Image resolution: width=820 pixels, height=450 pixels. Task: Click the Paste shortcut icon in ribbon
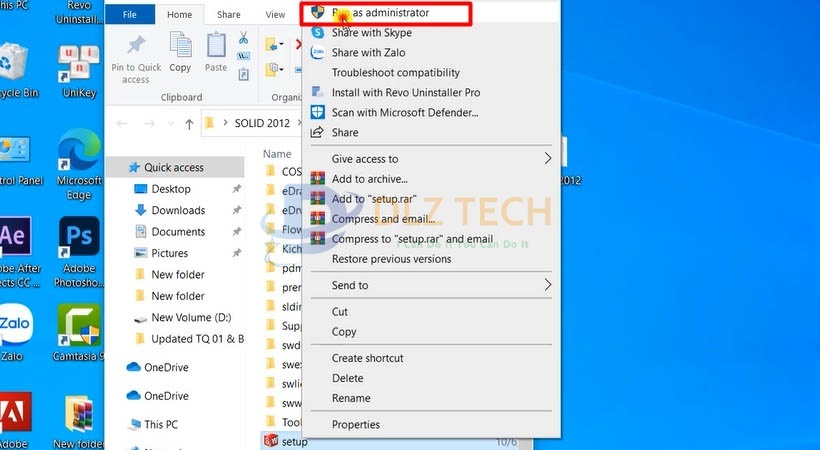pos(243,75)
